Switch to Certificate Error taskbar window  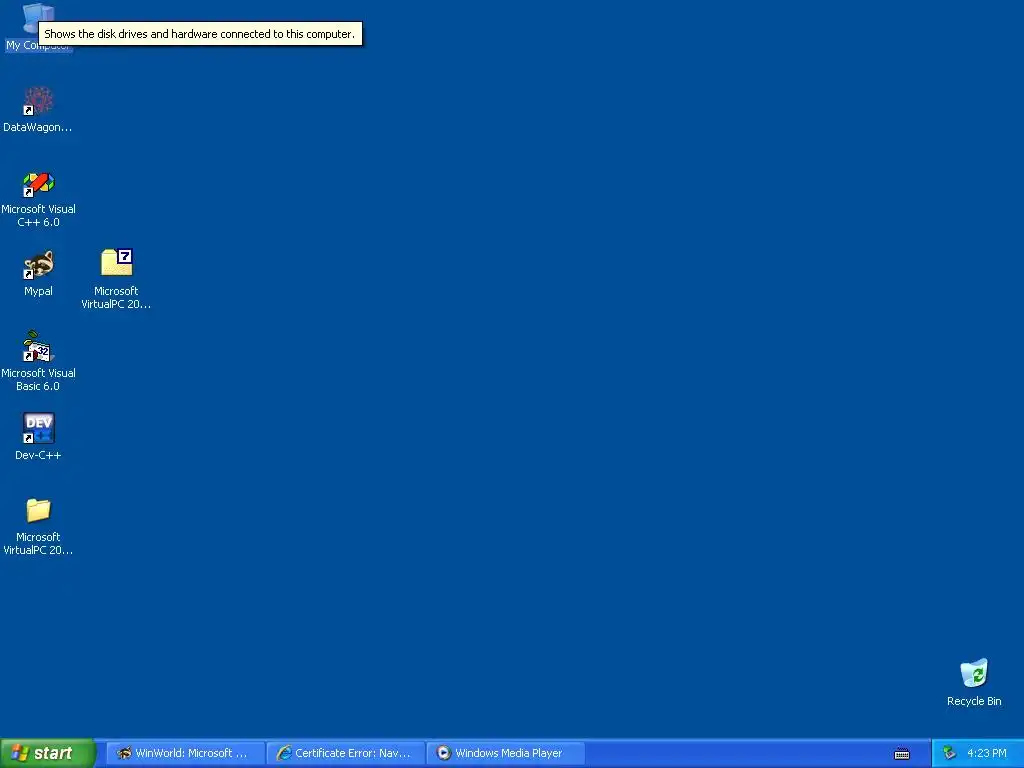345,753
